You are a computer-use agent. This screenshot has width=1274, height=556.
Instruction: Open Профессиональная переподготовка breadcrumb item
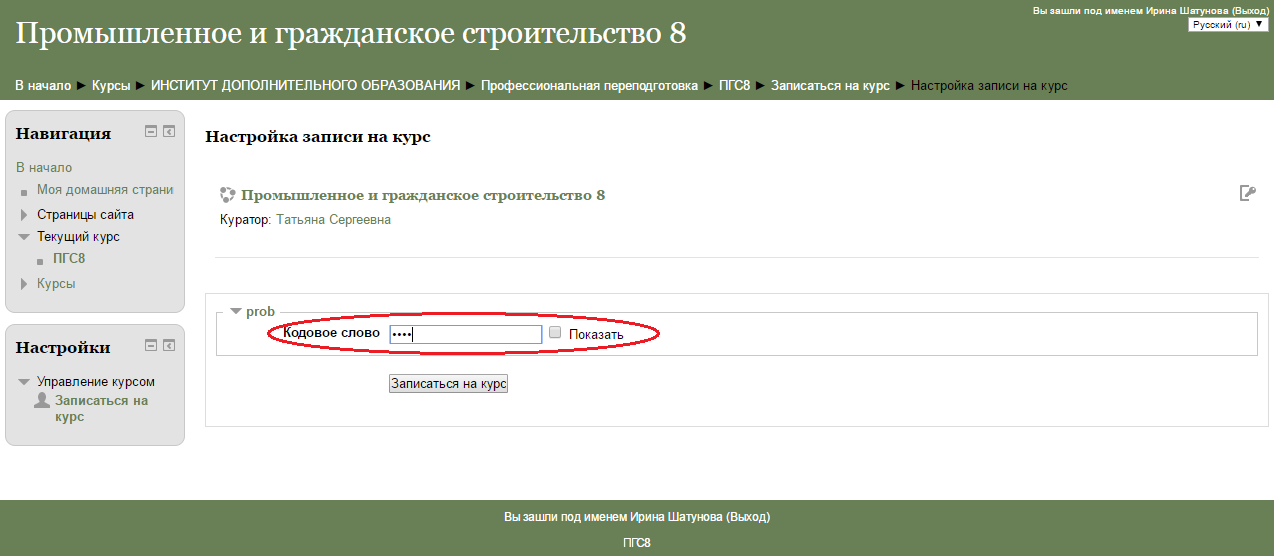pyautogui.click(x=589, y=86)
